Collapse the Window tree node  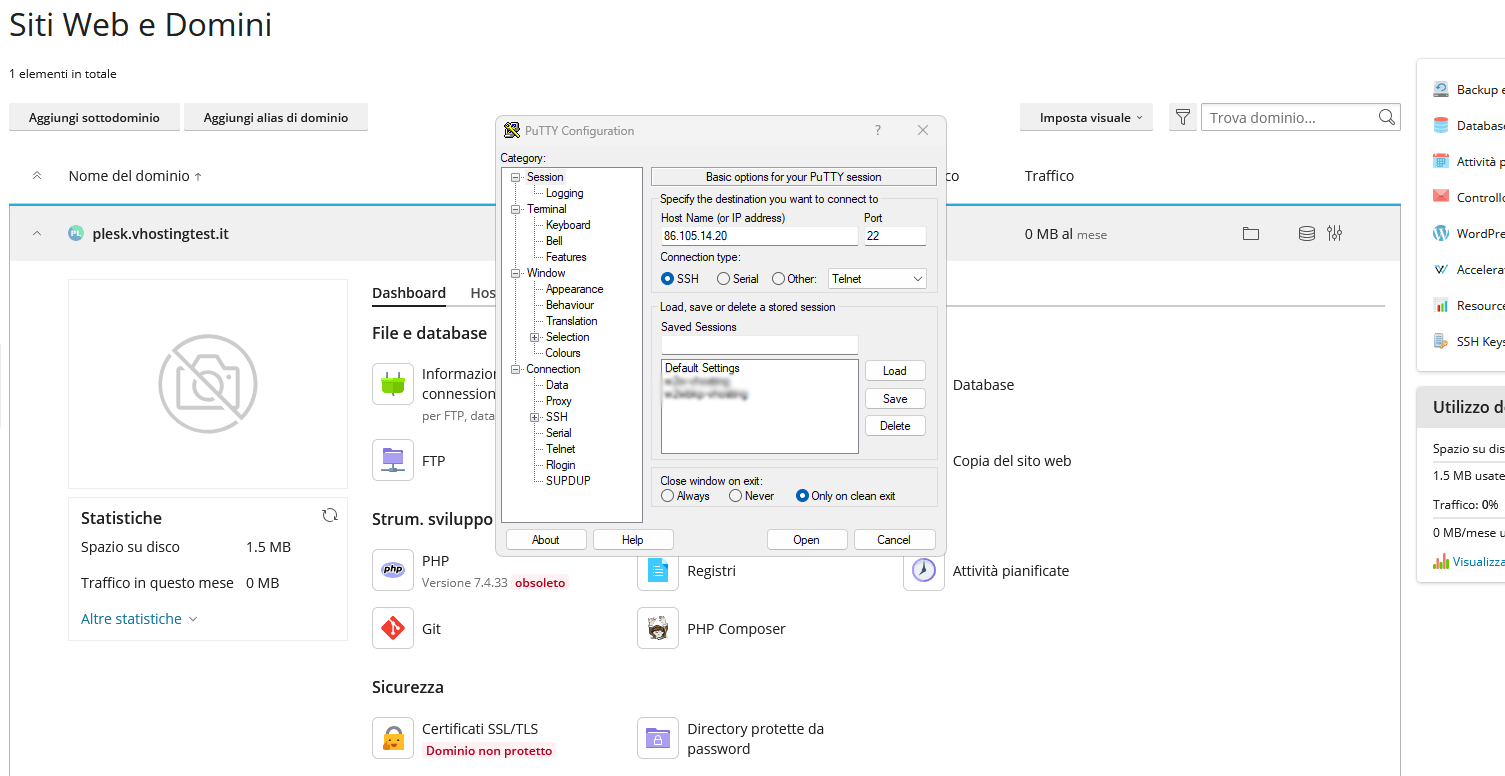(x=516, y=273)
